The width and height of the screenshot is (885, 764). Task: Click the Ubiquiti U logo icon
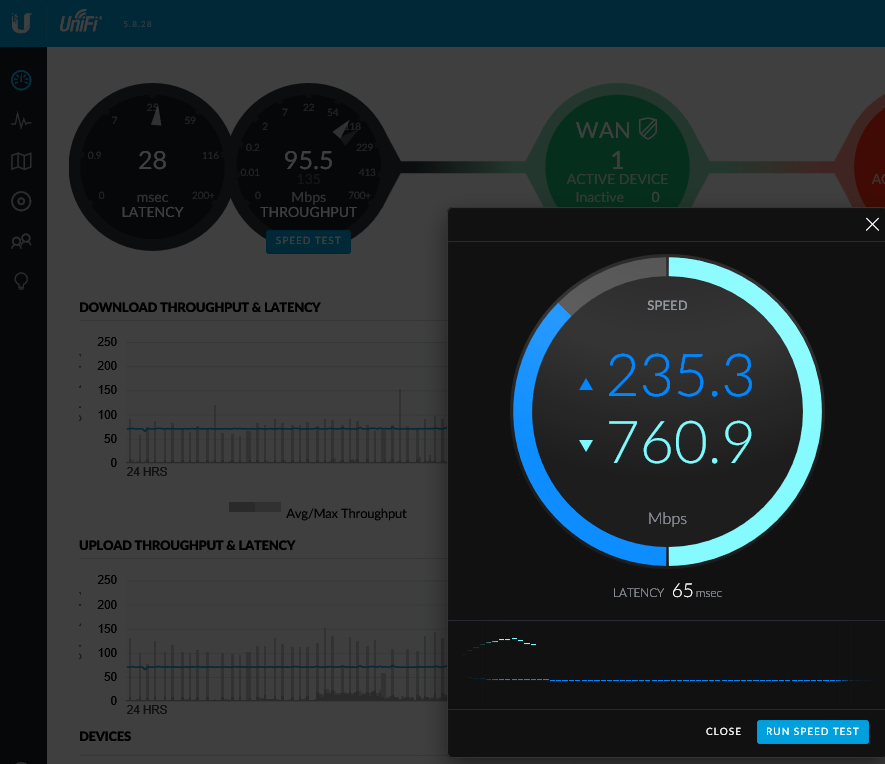(21, 23)
